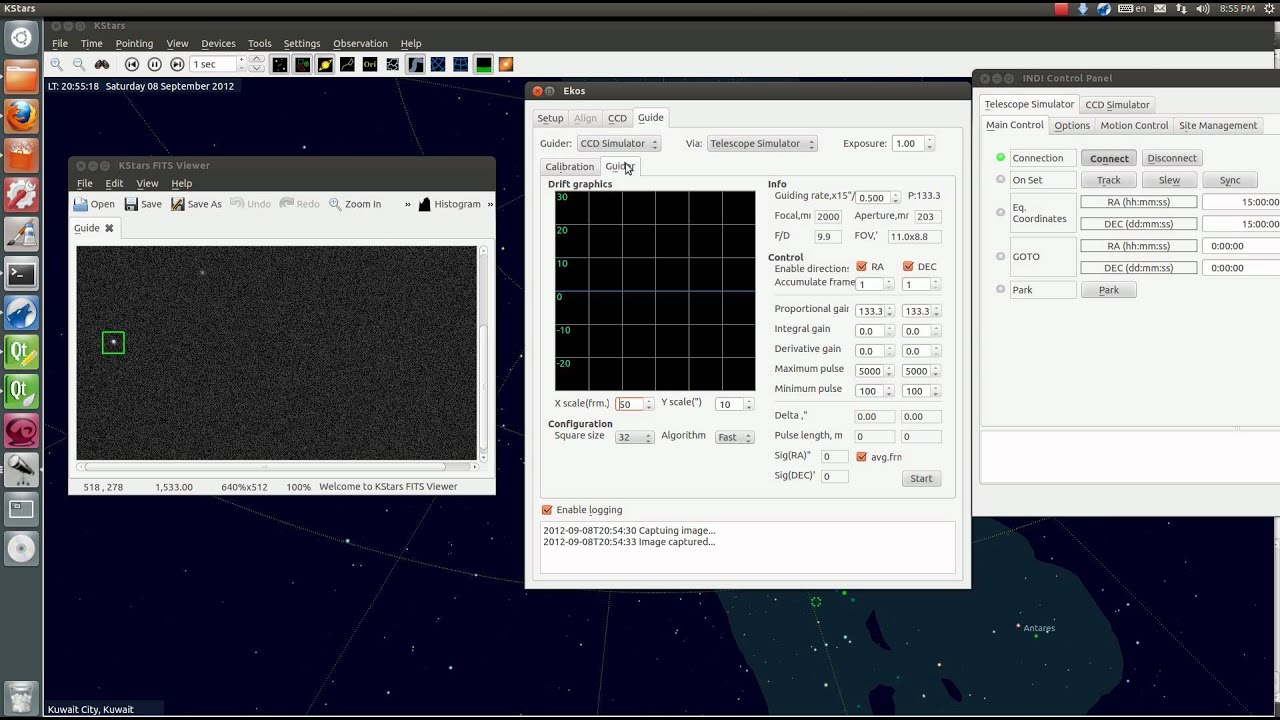Screen dimensions: 1280x720
Task: Click Park button in INDI panel
Action: tap(1109, 290)
